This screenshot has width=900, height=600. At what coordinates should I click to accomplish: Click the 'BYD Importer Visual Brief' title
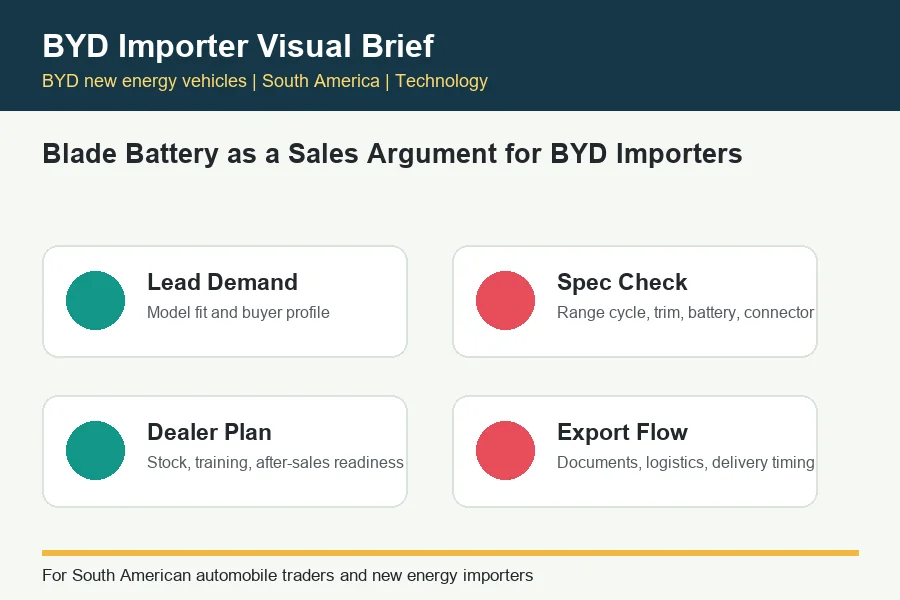tap(238, 46)
